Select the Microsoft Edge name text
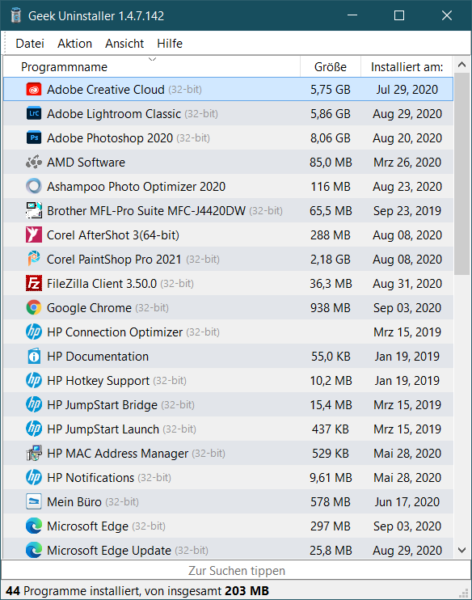This screenshot has width=472, height=600. pos(88,526)
